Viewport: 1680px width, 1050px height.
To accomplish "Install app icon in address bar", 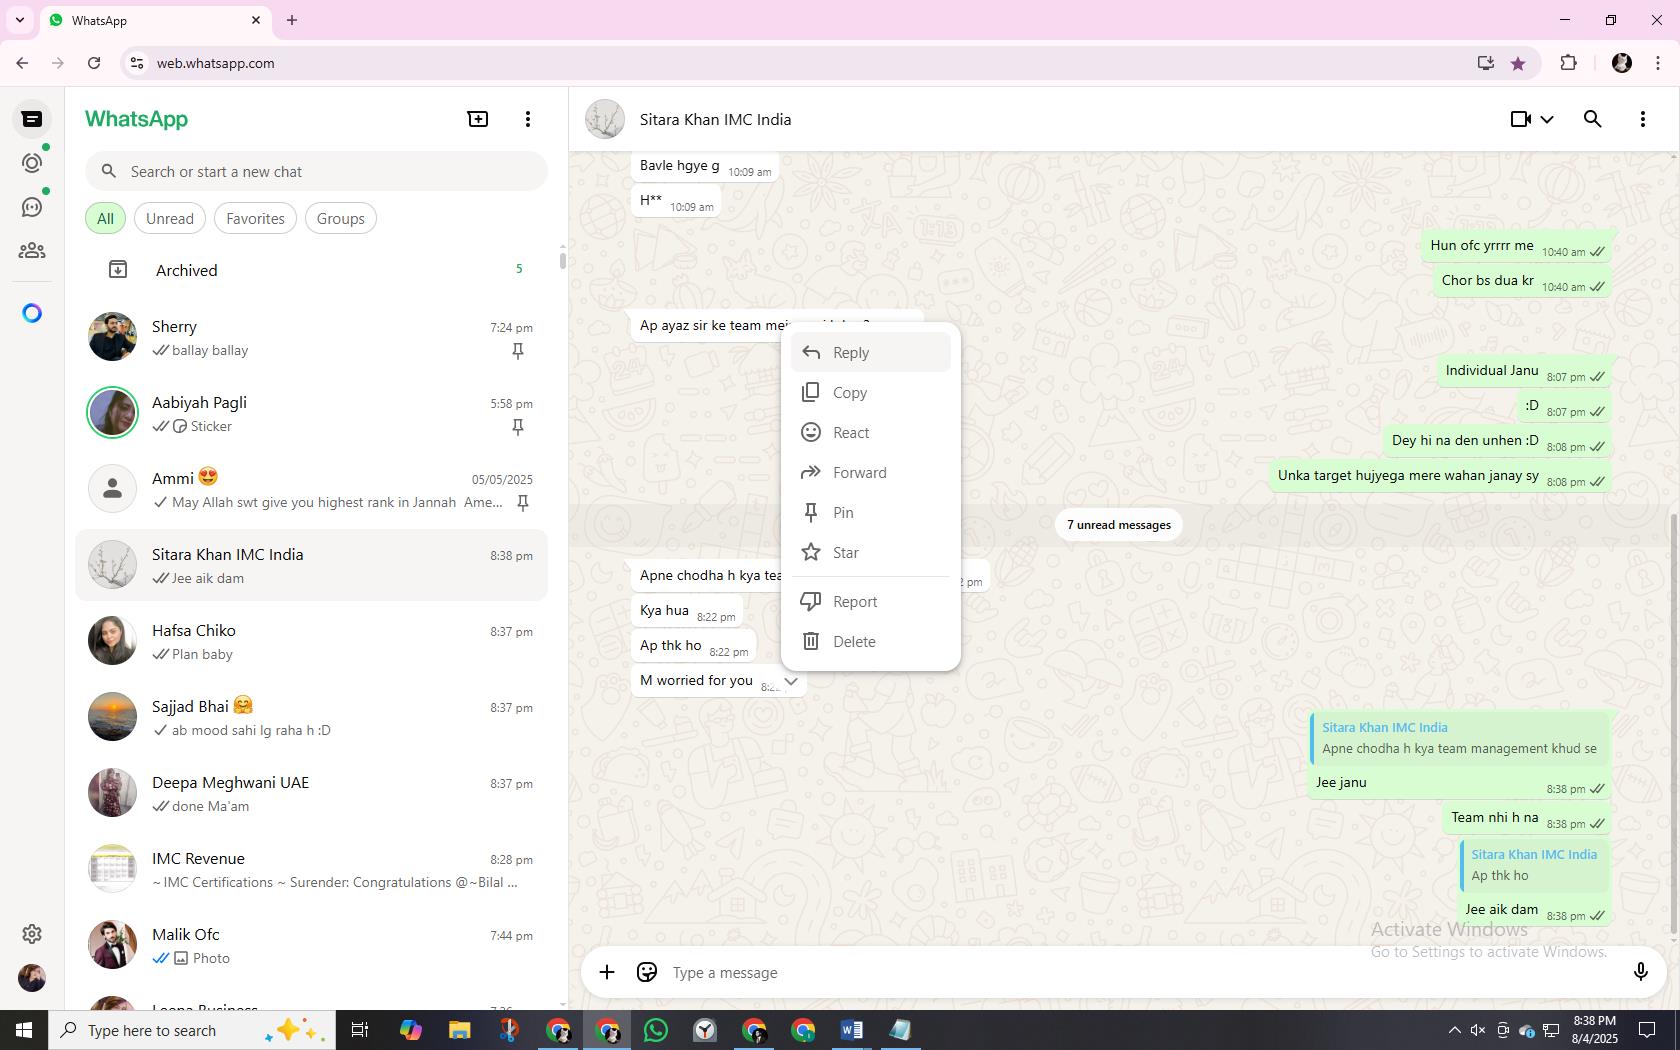I will [1486, 63].
